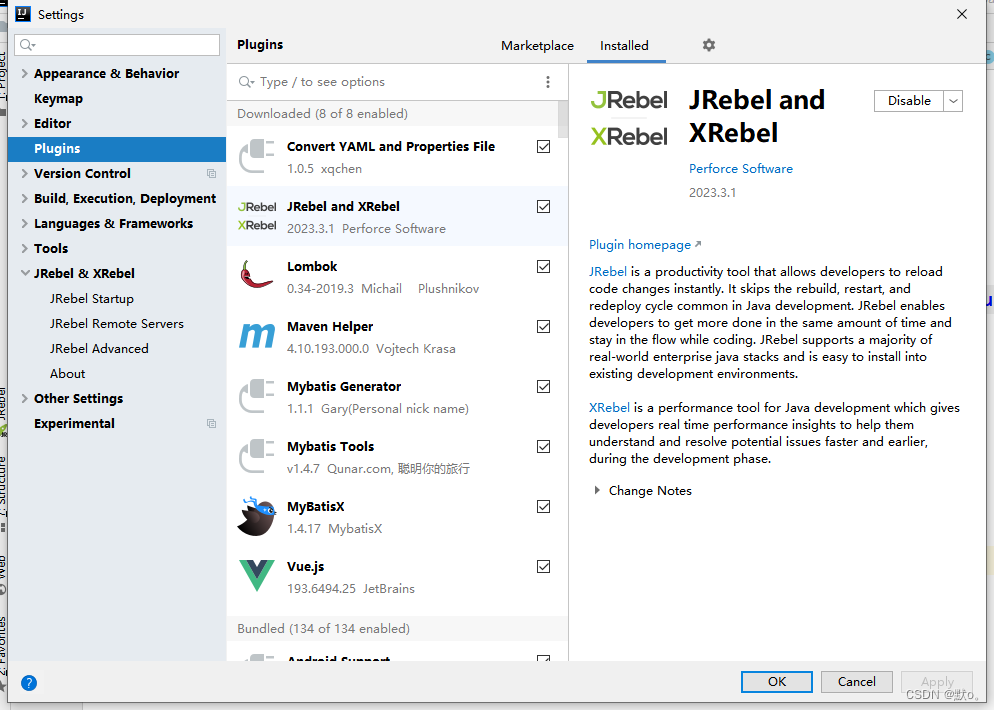Toggle the Maven Helper plugin checkbox

click(x=543, y=326)
